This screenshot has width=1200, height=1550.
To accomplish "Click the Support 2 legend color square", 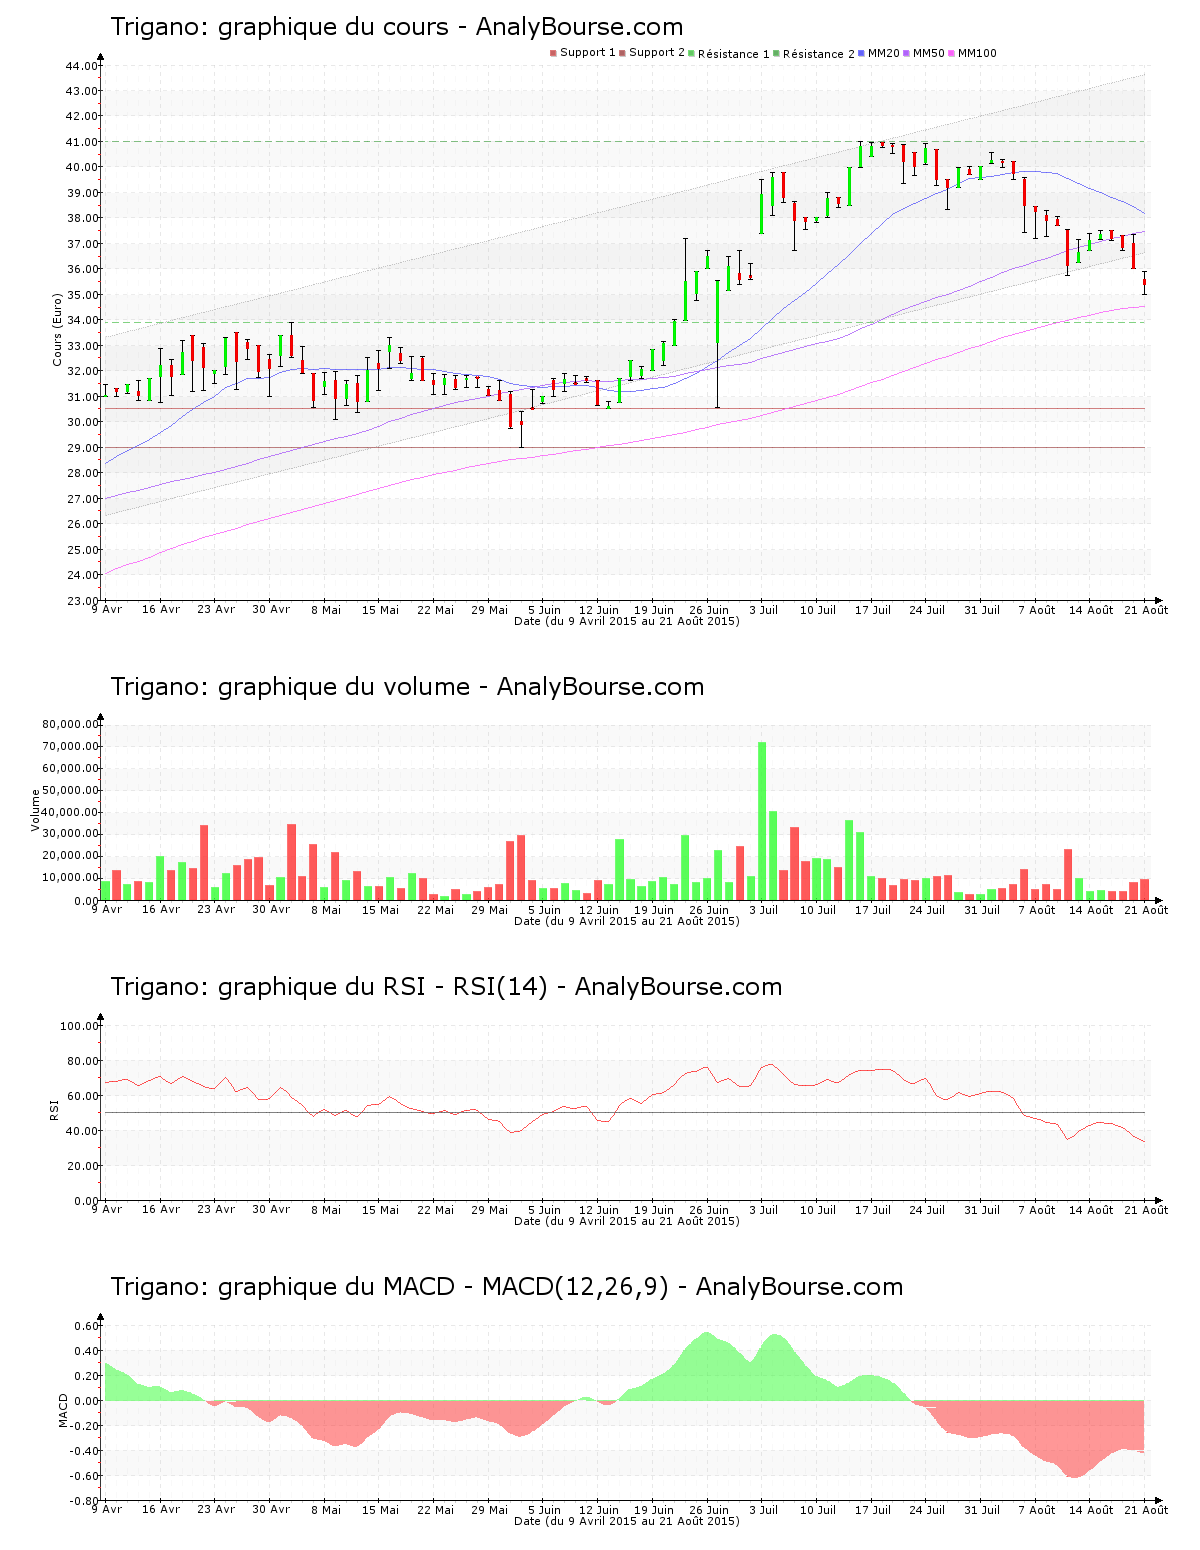I will [x=622, y=53].
